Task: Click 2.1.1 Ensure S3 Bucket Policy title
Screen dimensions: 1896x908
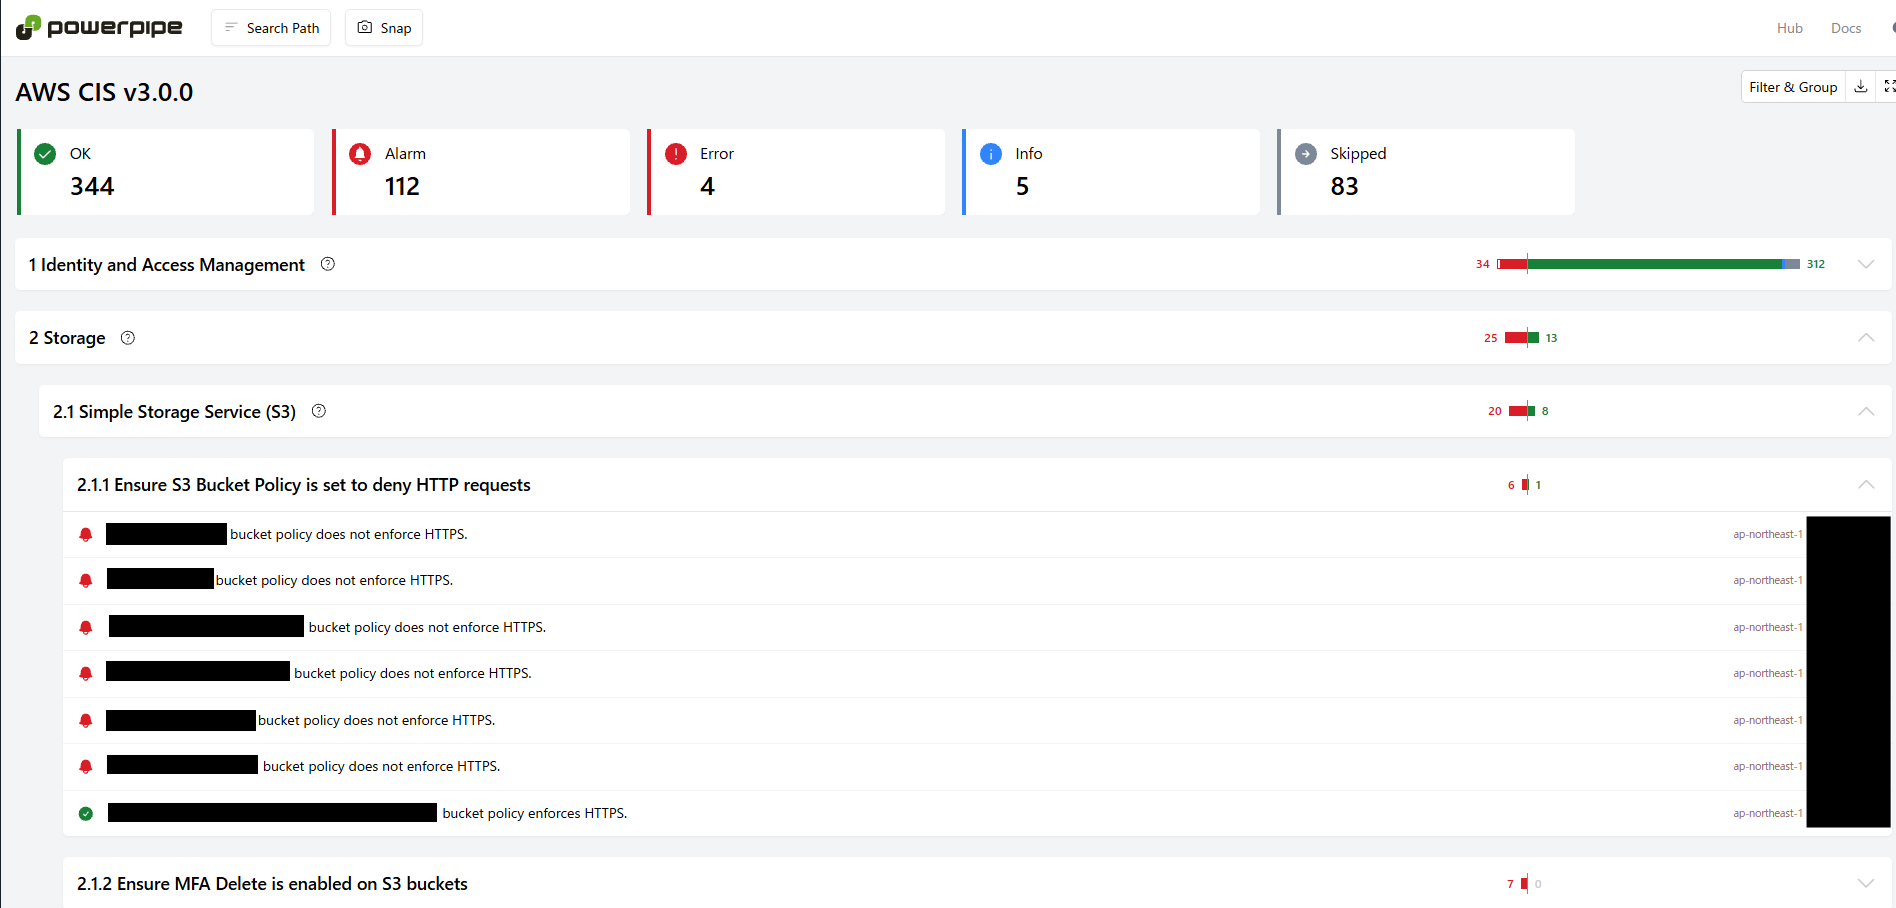Action: point(304,485)
